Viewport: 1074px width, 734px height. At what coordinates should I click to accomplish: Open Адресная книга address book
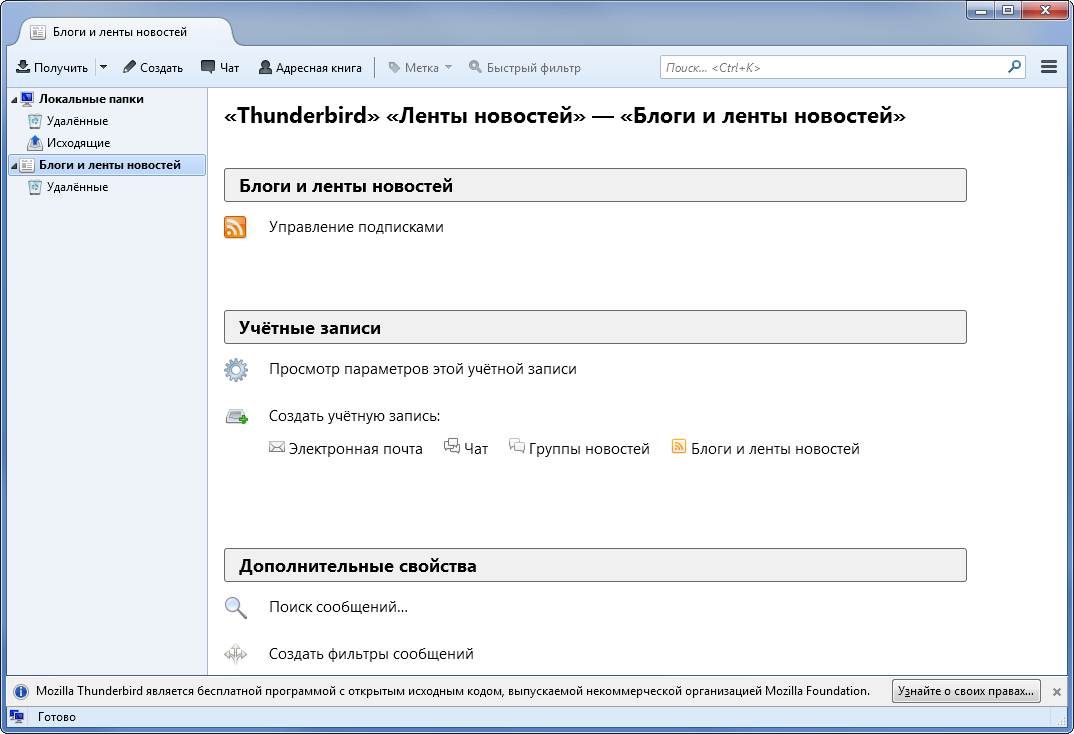[310, 67]
